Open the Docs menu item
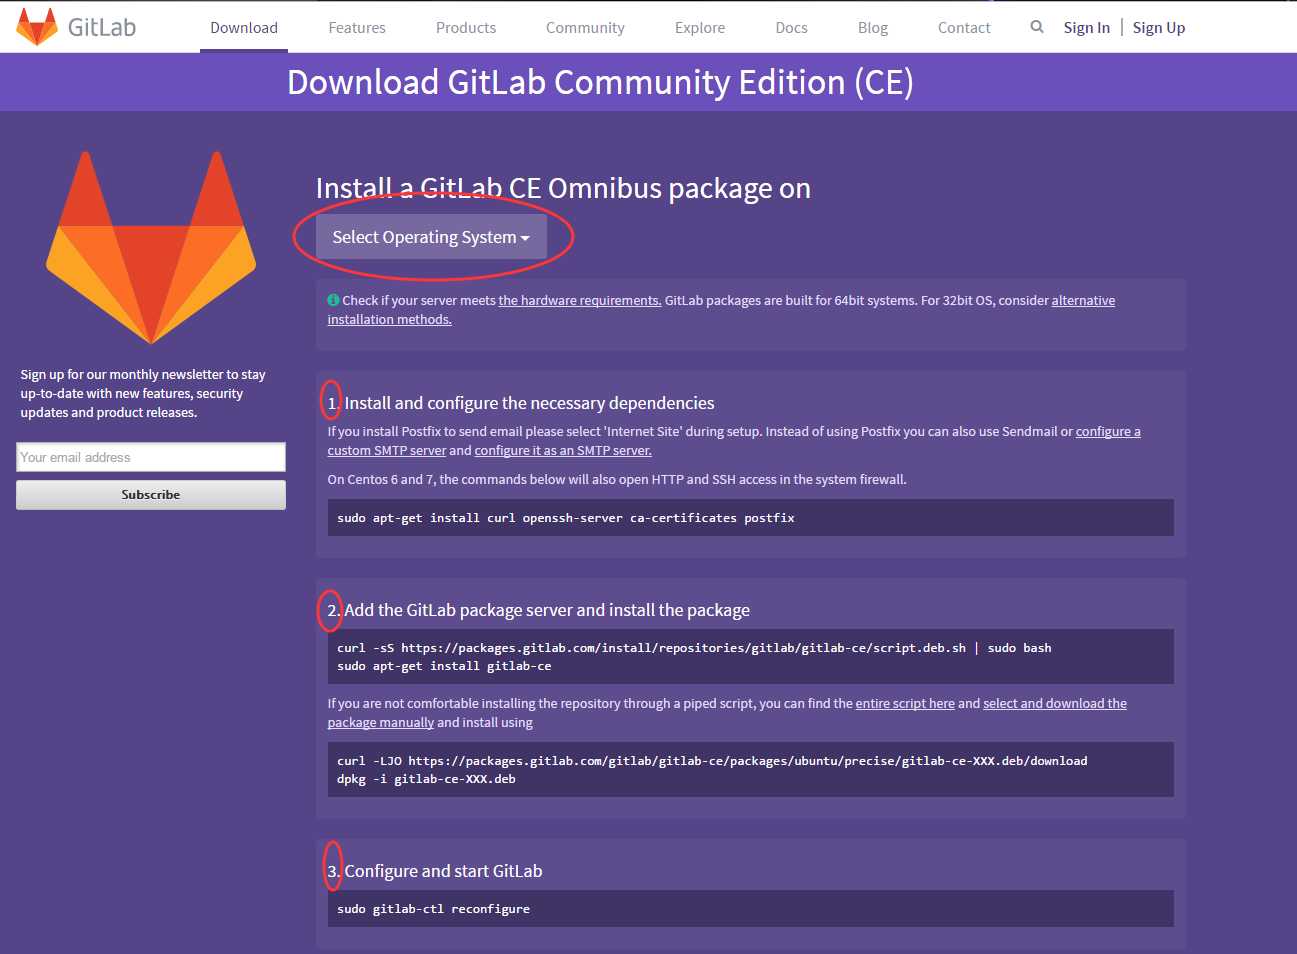 [791, 28]
